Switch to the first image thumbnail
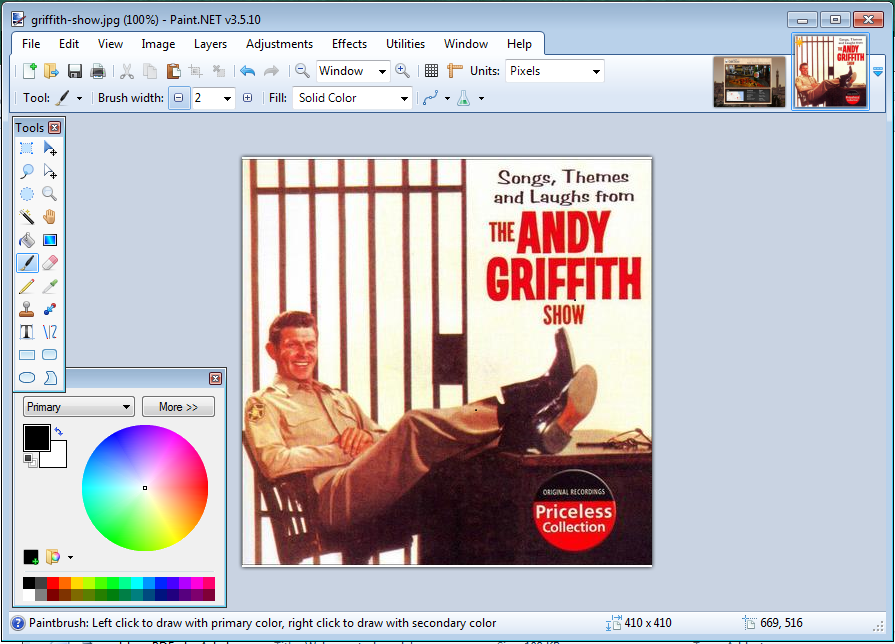 749,82
